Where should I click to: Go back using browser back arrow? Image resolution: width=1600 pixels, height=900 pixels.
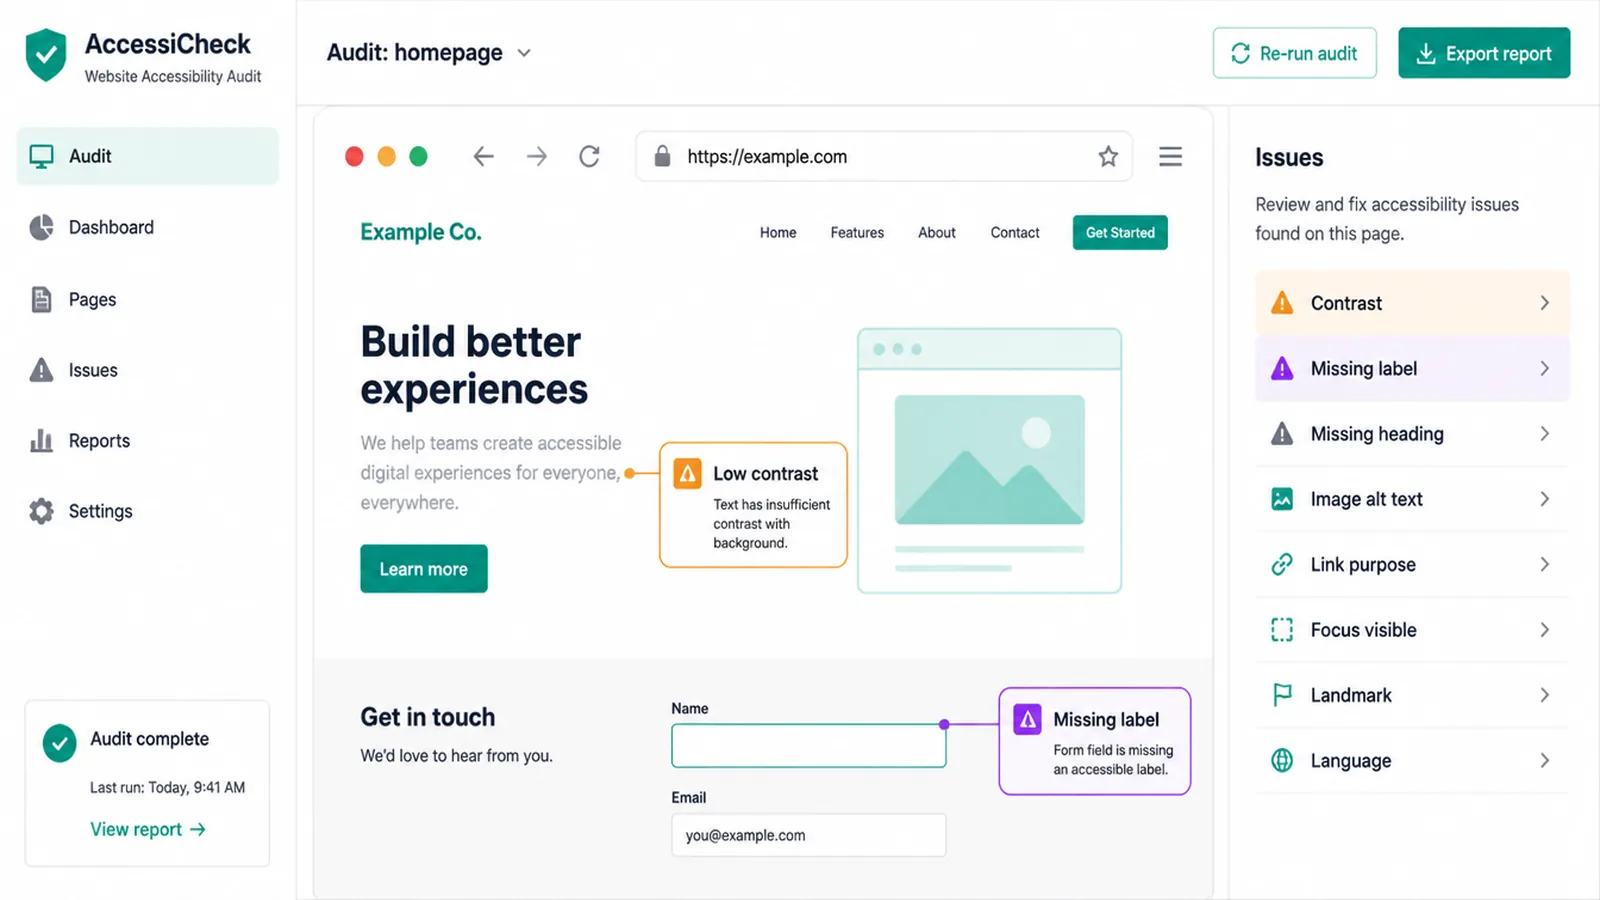(484, 156)
